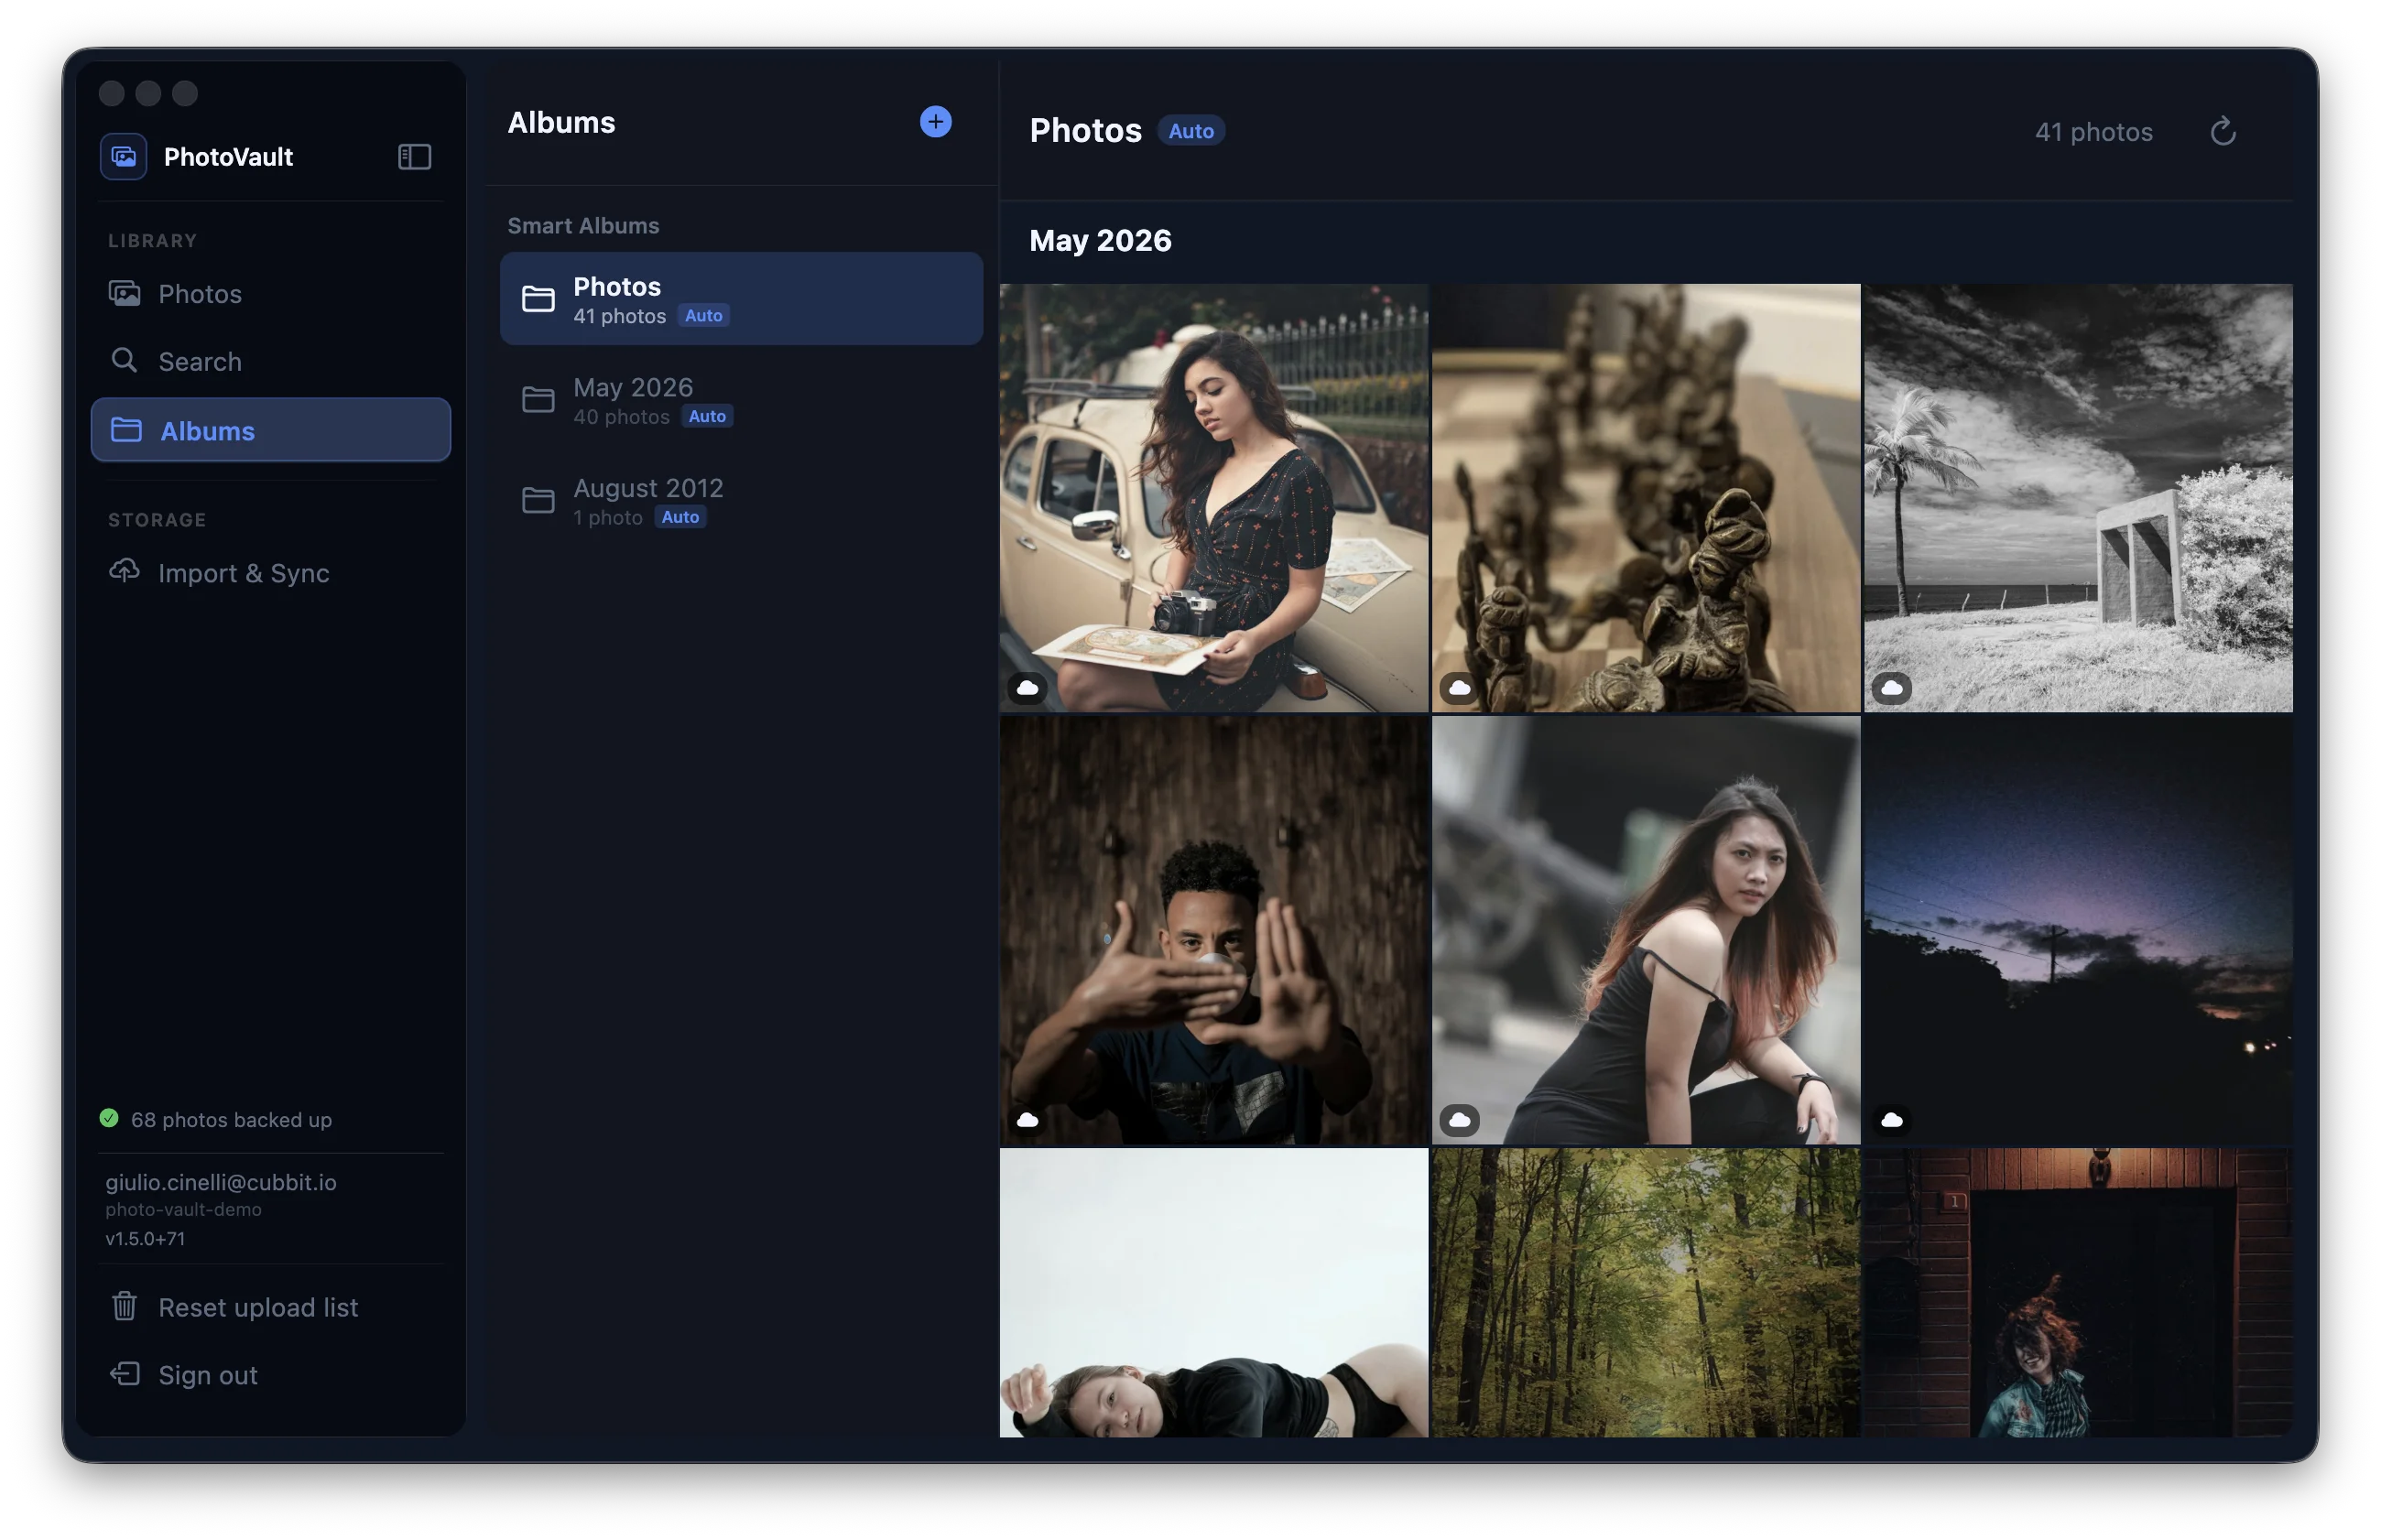Open the man framing face with hands thumbnail
Image resolution: width=2381 pixels, height=1540 pixels.
coord(1213,930)
